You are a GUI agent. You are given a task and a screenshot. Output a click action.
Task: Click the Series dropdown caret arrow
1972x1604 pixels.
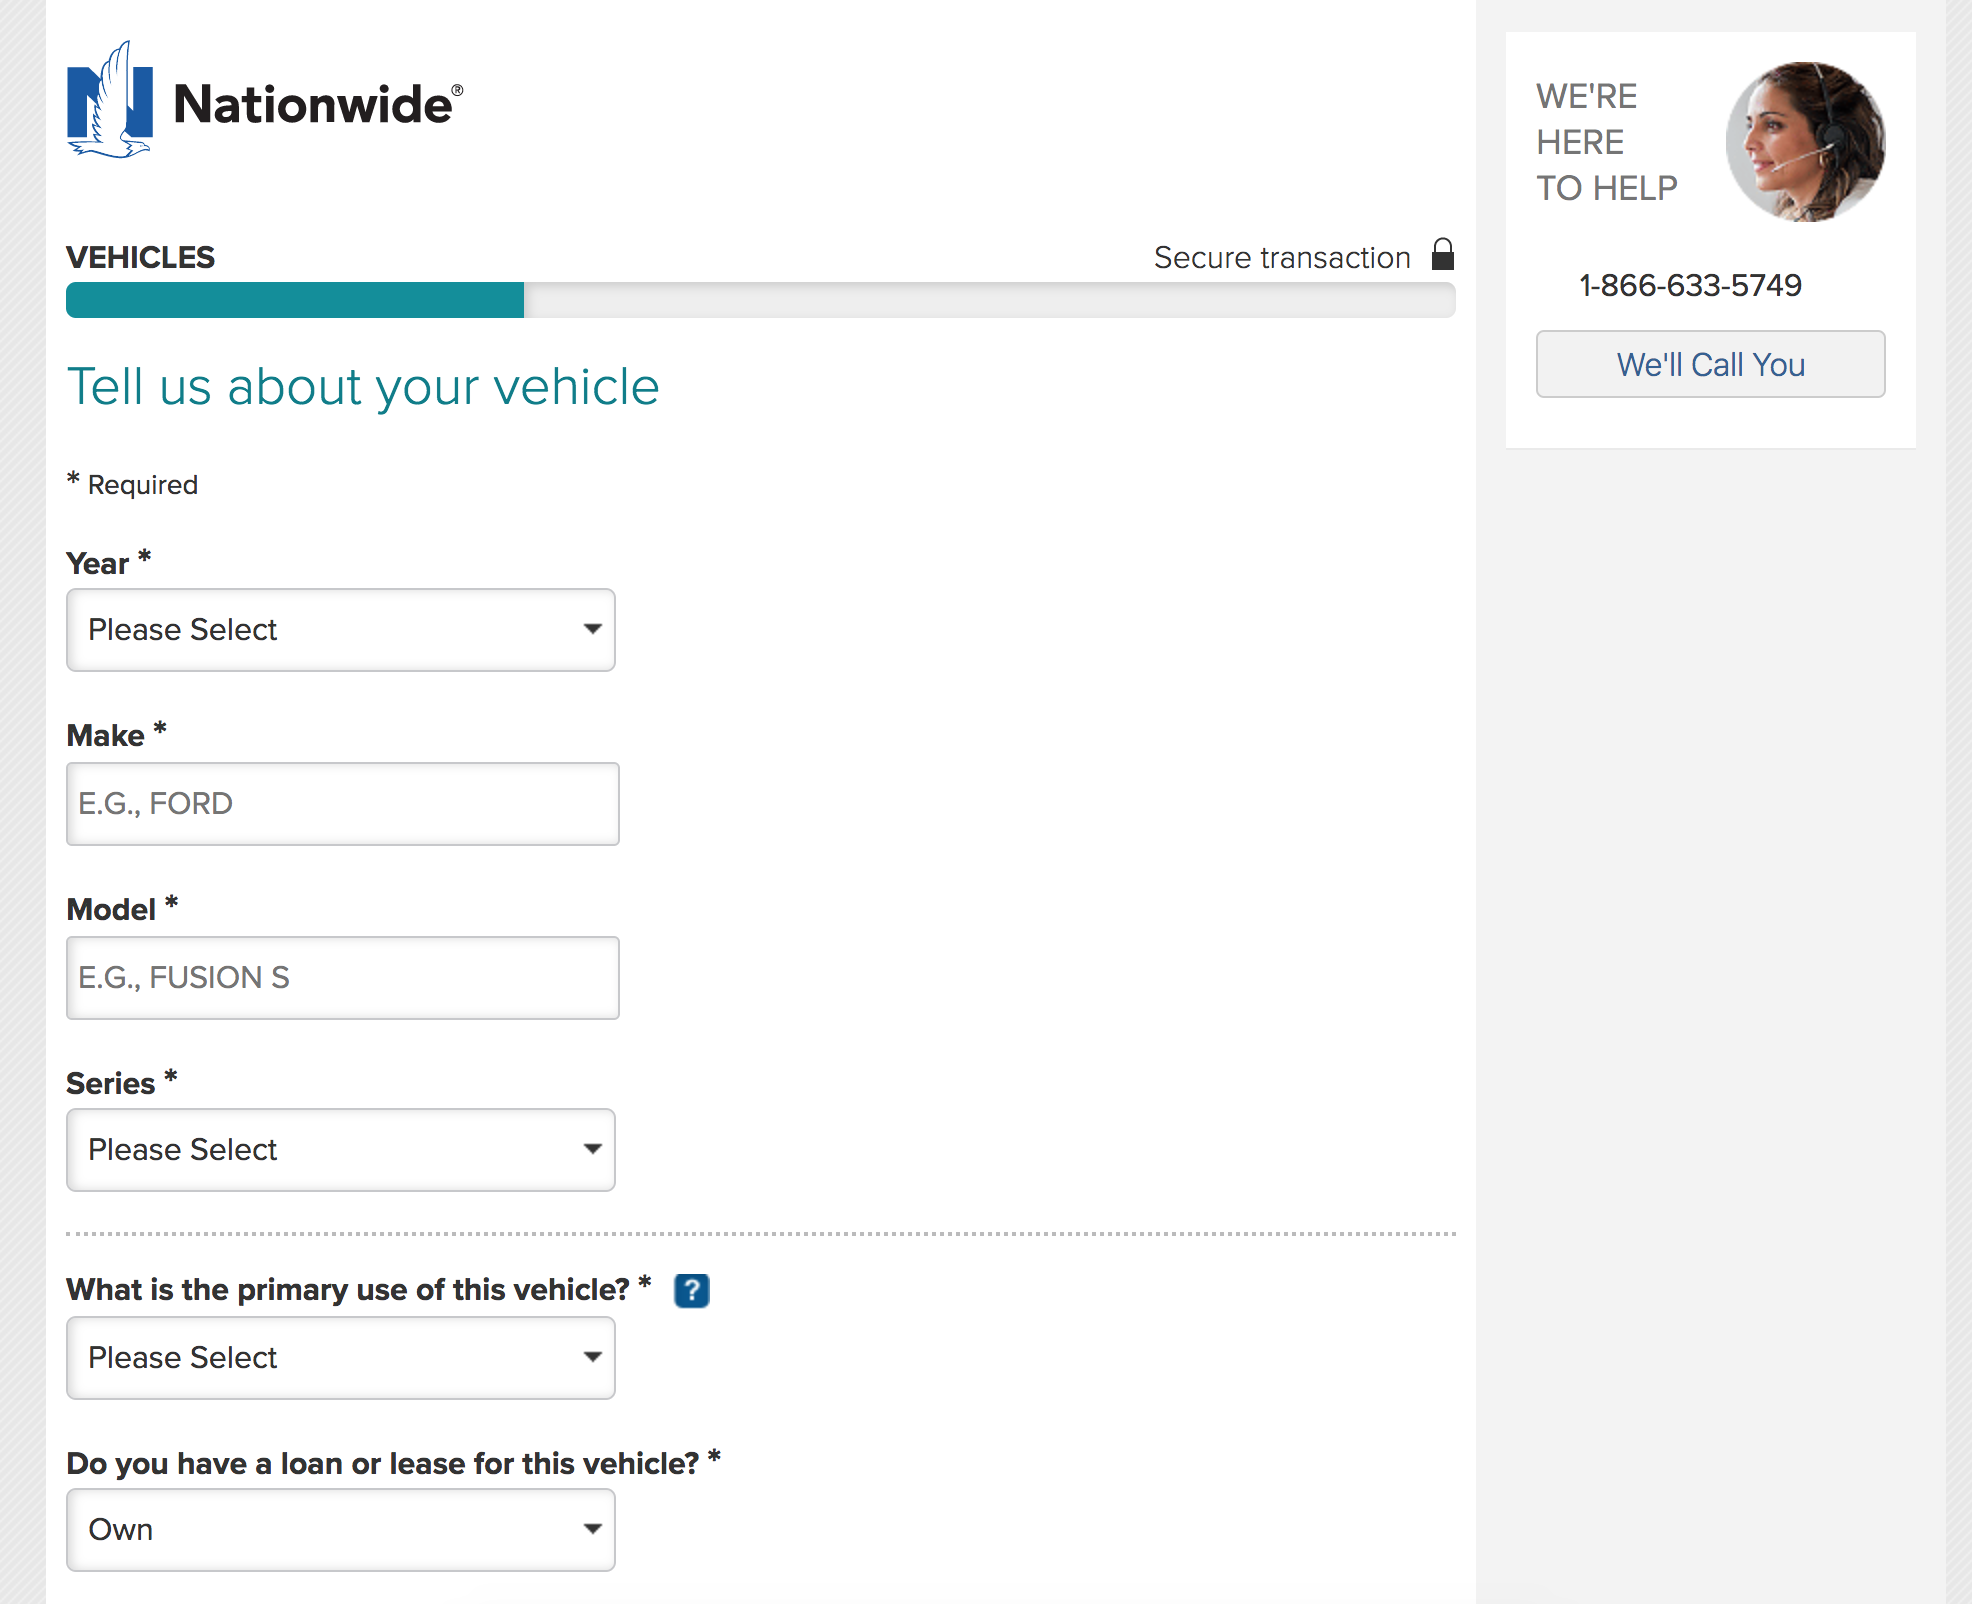pyautogui.click(x=593, y=1149)
